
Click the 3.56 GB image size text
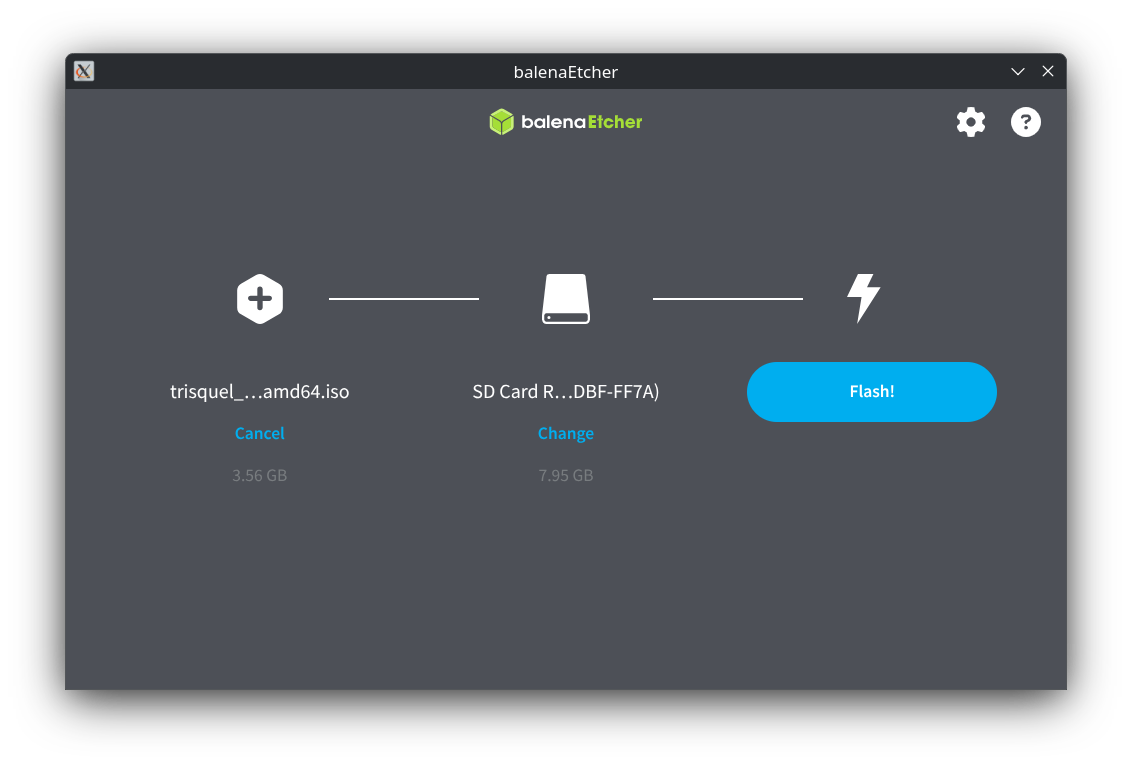[x=260, y=475]
